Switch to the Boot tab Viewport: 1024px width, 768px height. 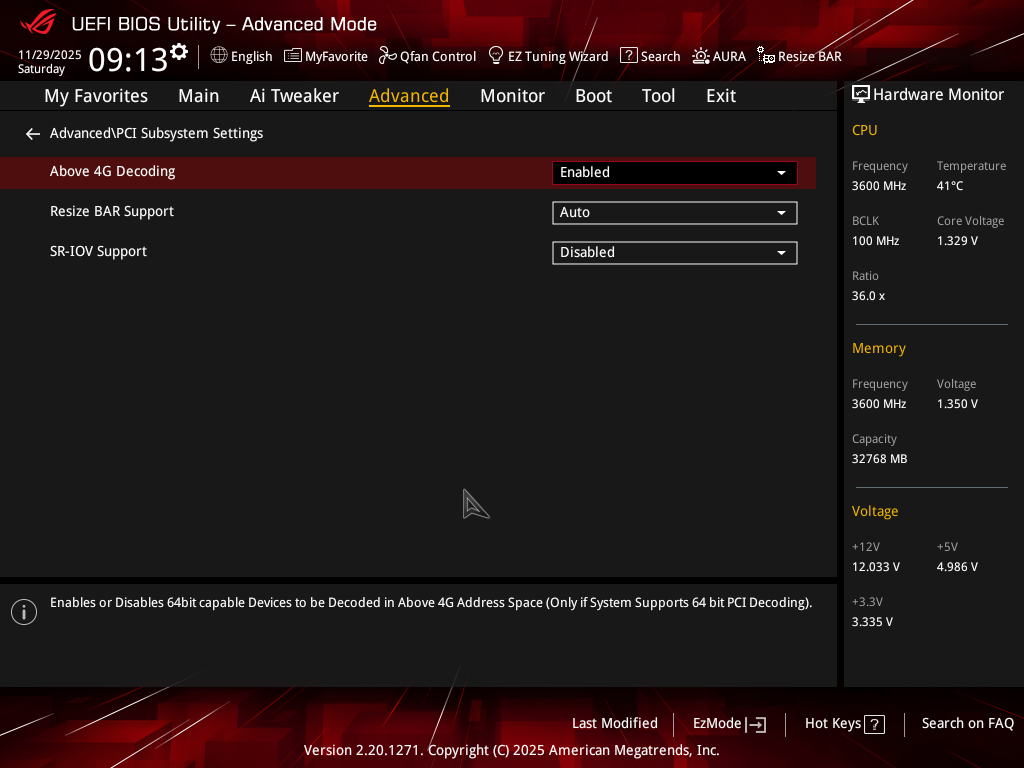pos(593,96)
